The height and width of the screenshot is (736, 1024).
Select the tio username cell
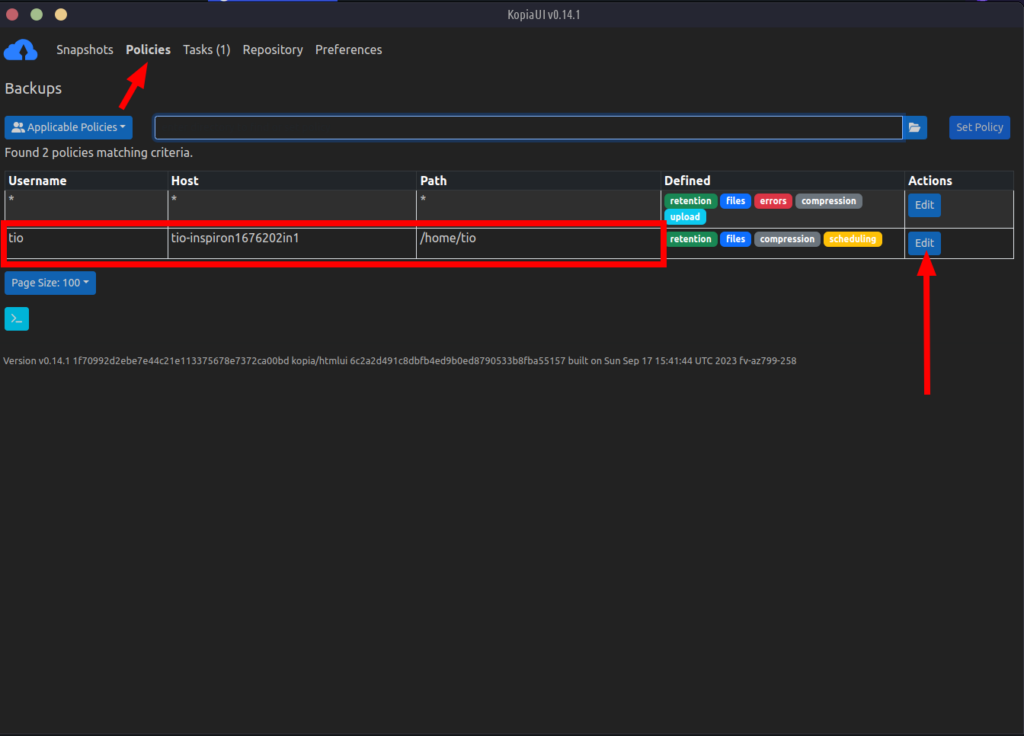coord(86,243)
